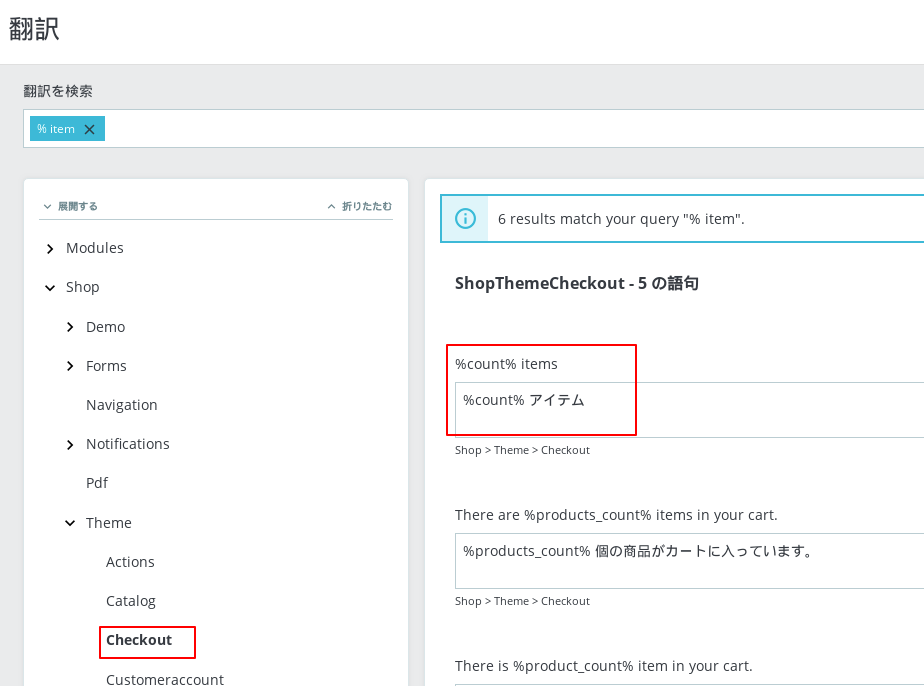Screen dimensions: 924x686
Task: Expand the Modules tree node arrow
Action: coord(50,249)
